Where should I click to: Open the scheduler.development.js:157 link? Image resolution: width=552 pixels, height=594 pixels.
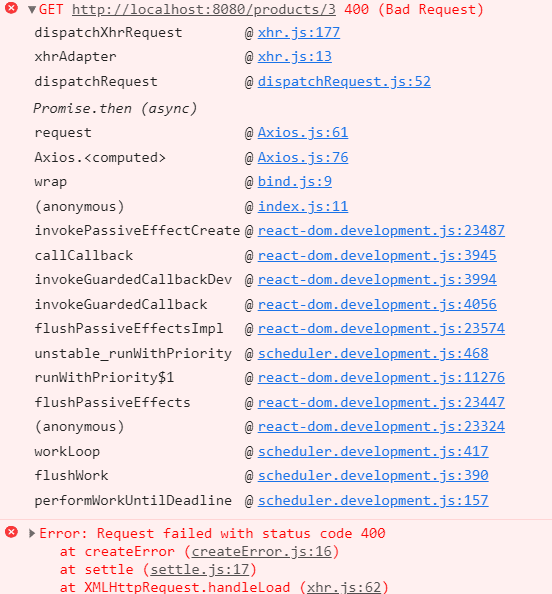373,501
